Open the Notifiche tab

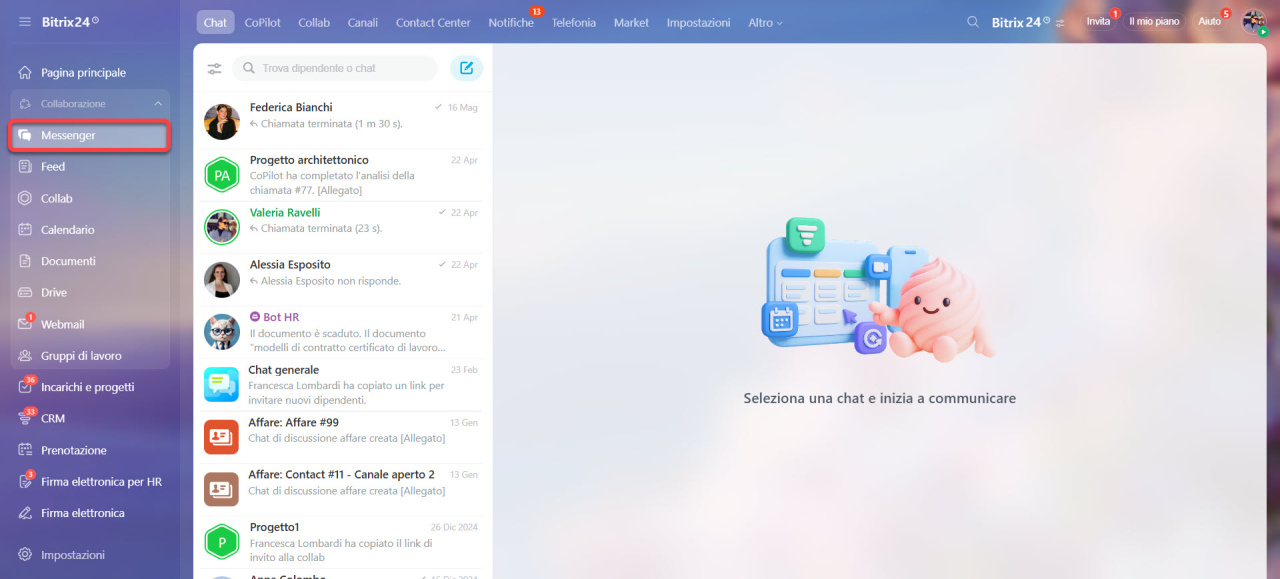click(511, 22)
